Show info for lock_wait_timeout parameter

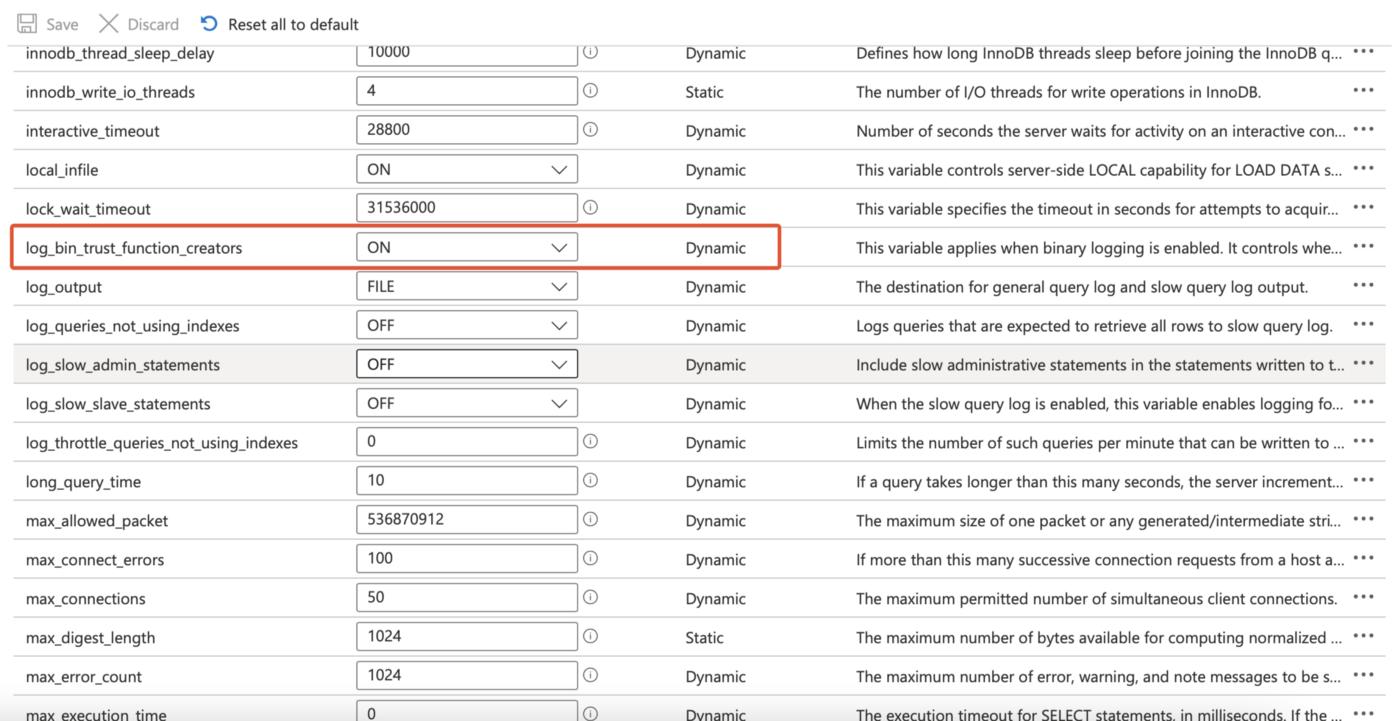[x=590, y=208]
